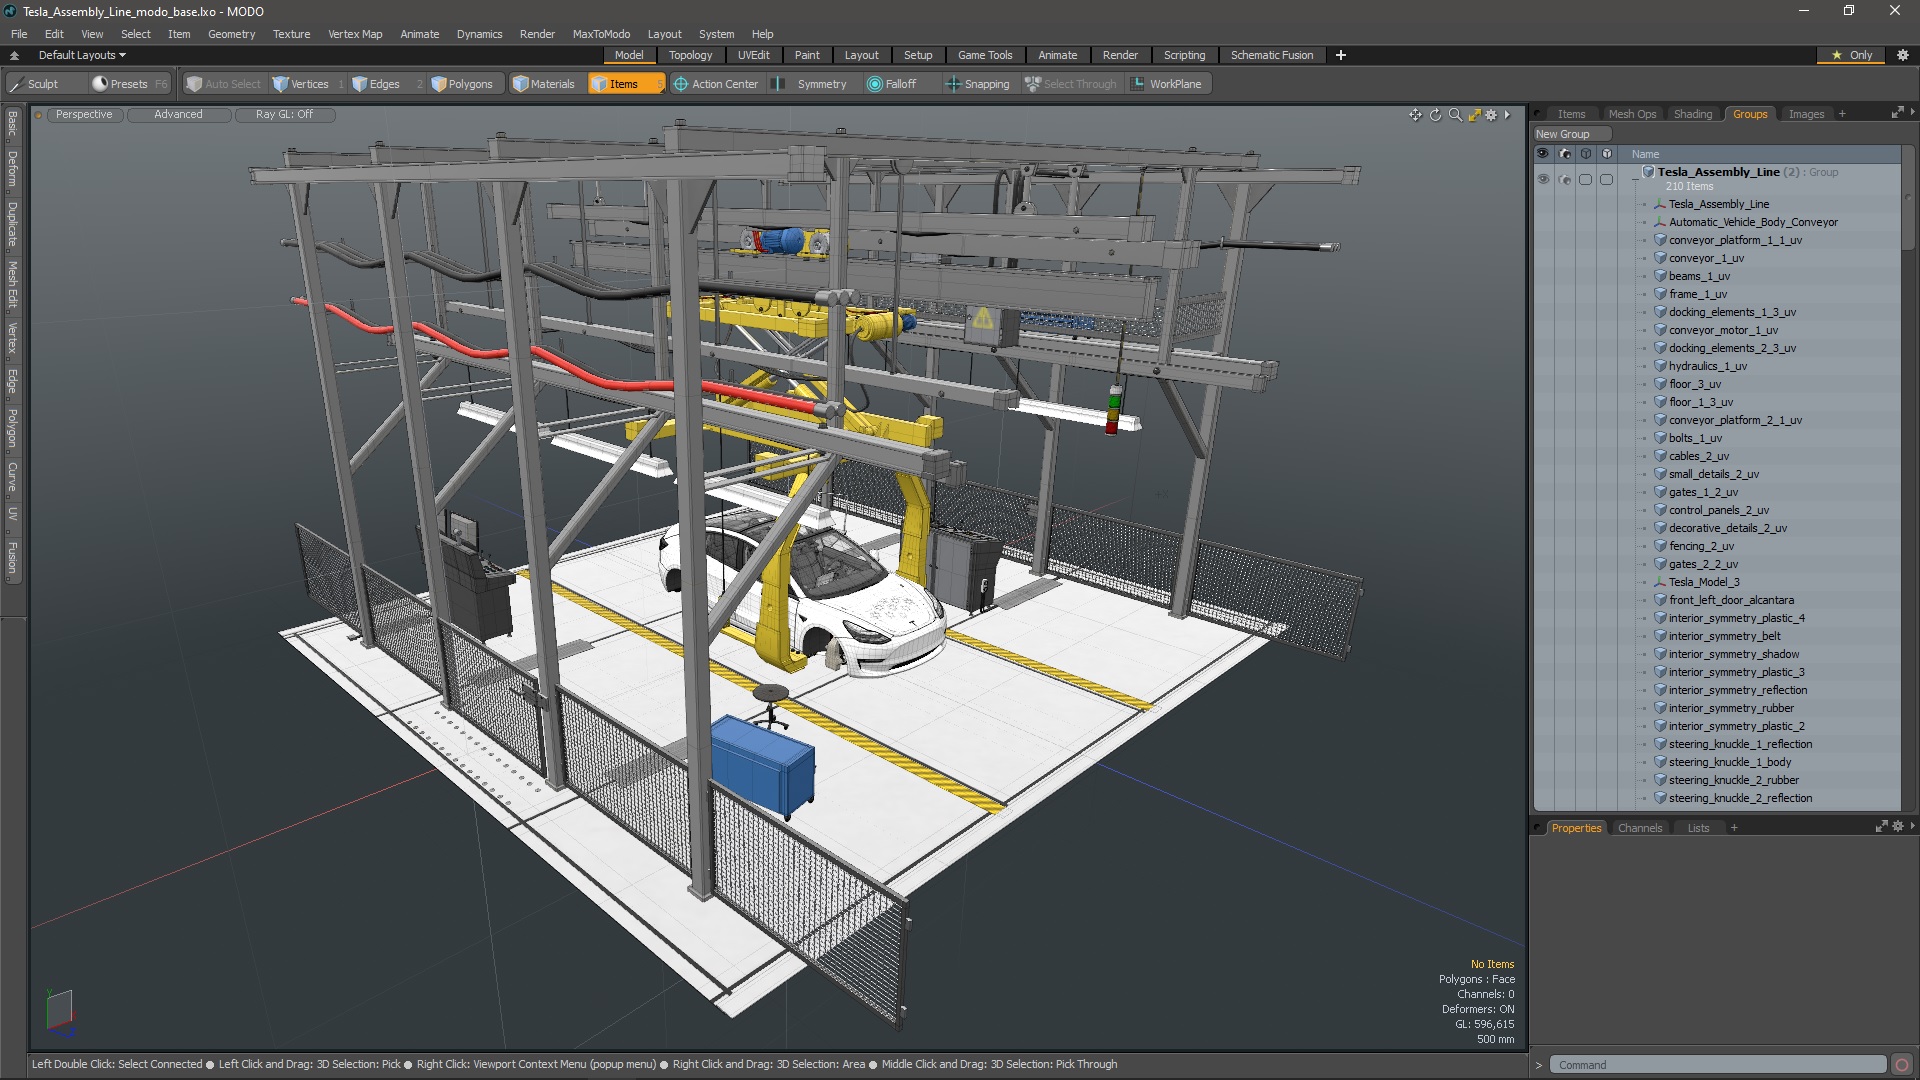Expand viewport options right arrow
Viewport: 1920px width, 1080px height.
pos(1507,115)
